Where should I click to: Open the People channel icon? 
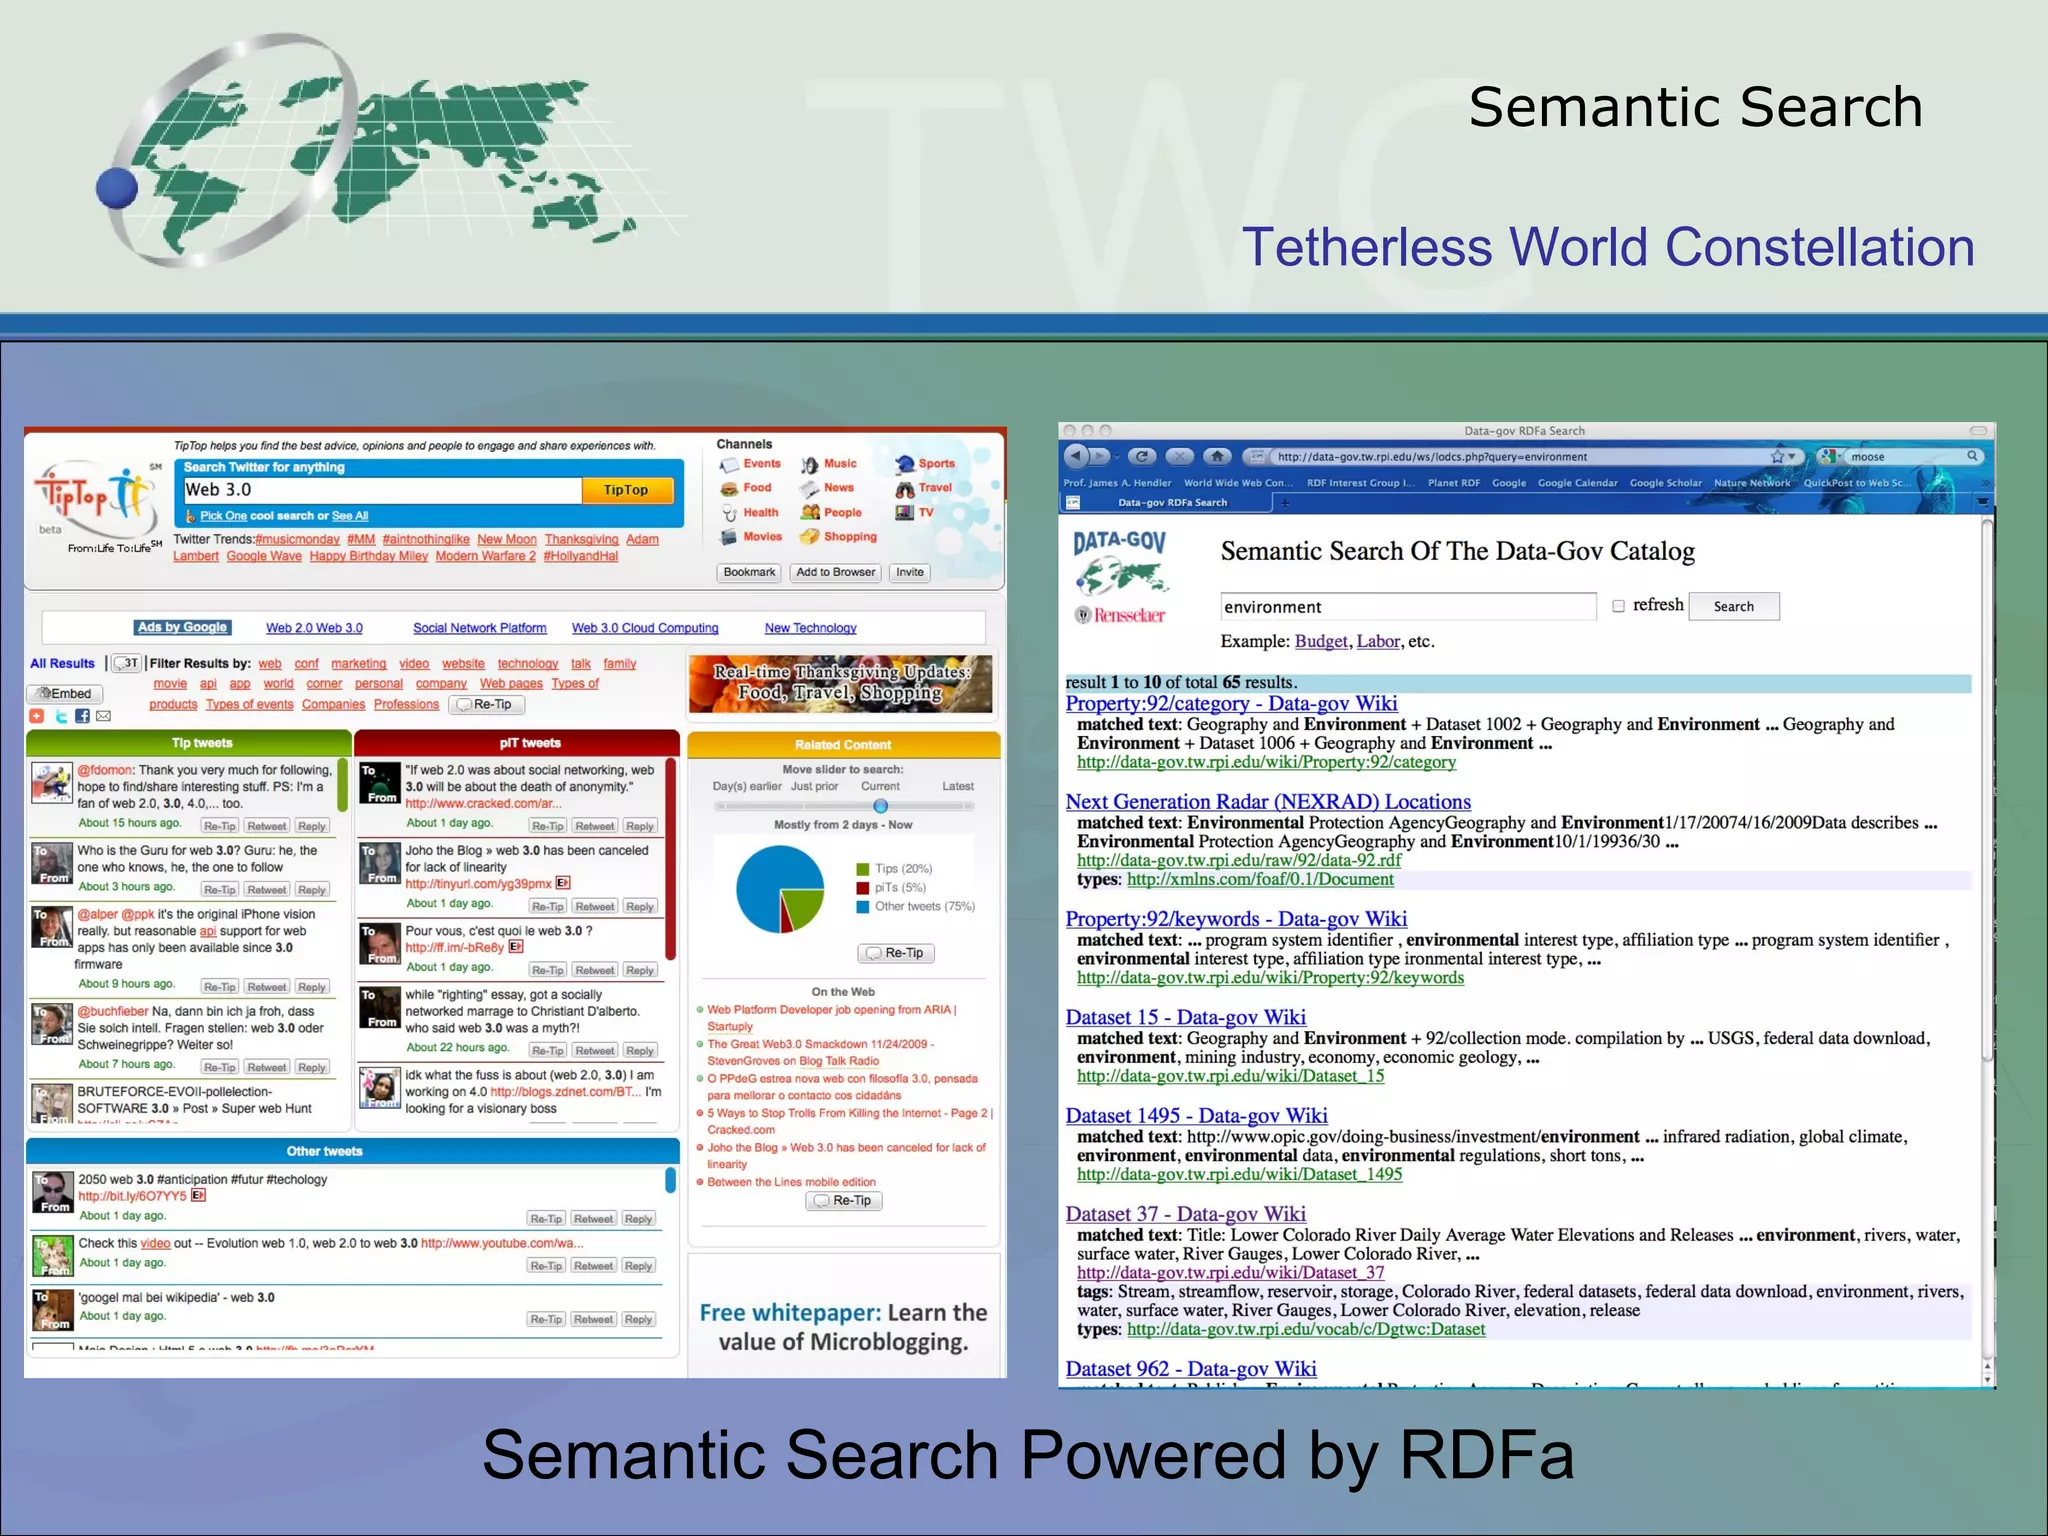809,513
